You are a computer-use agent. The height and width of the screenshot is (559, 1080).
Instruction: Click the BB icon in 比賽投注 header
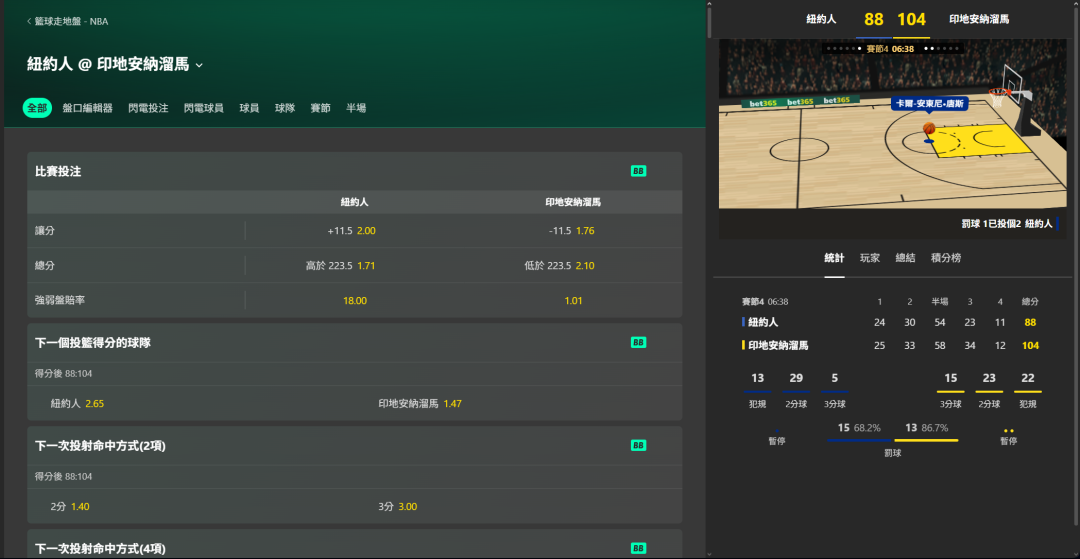point(638,171)
